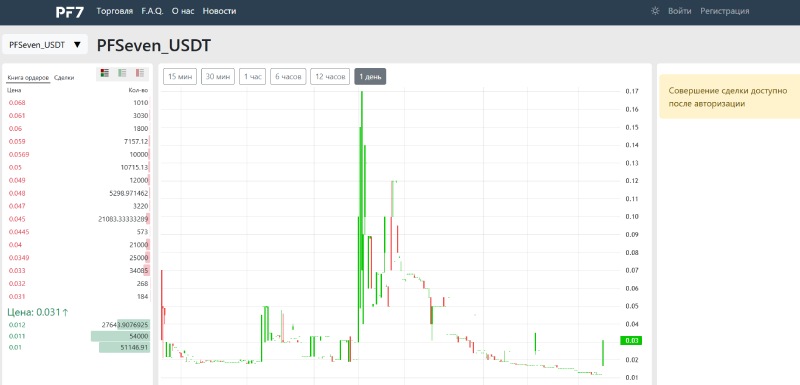Click the quantity 21083.33333289
This screenshot has width=800, height=385.
point(123,219)
